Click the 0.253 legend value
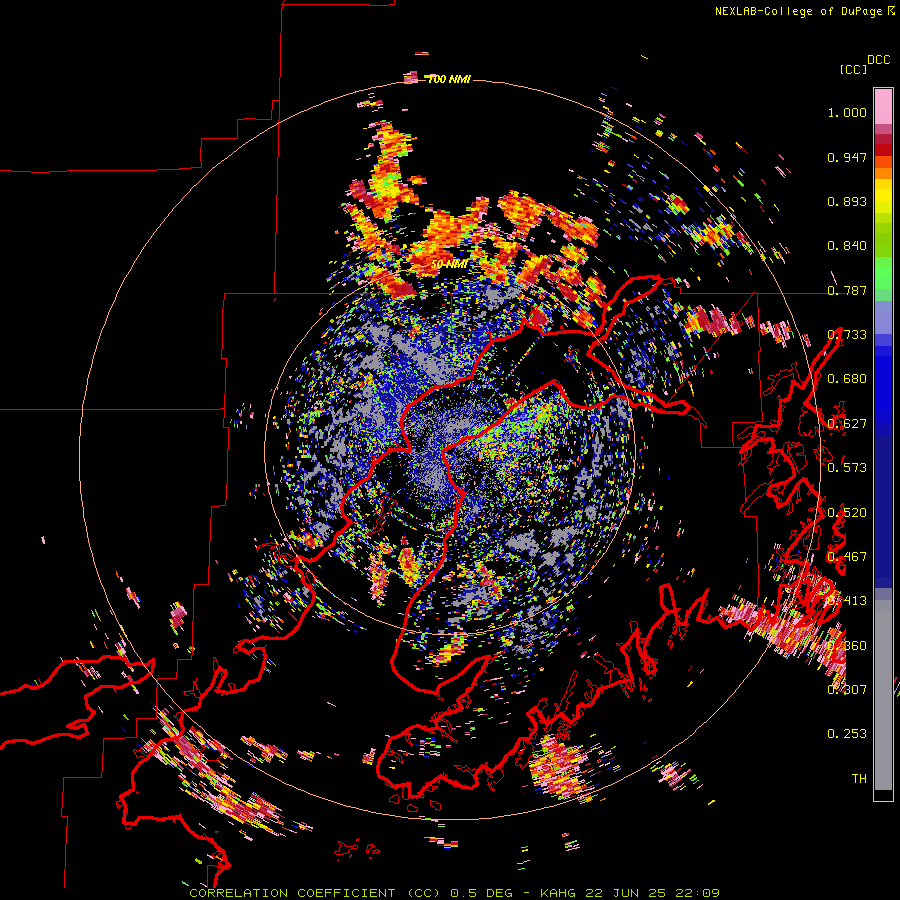Viewport: 900px width, 900px height. [847, 734]
